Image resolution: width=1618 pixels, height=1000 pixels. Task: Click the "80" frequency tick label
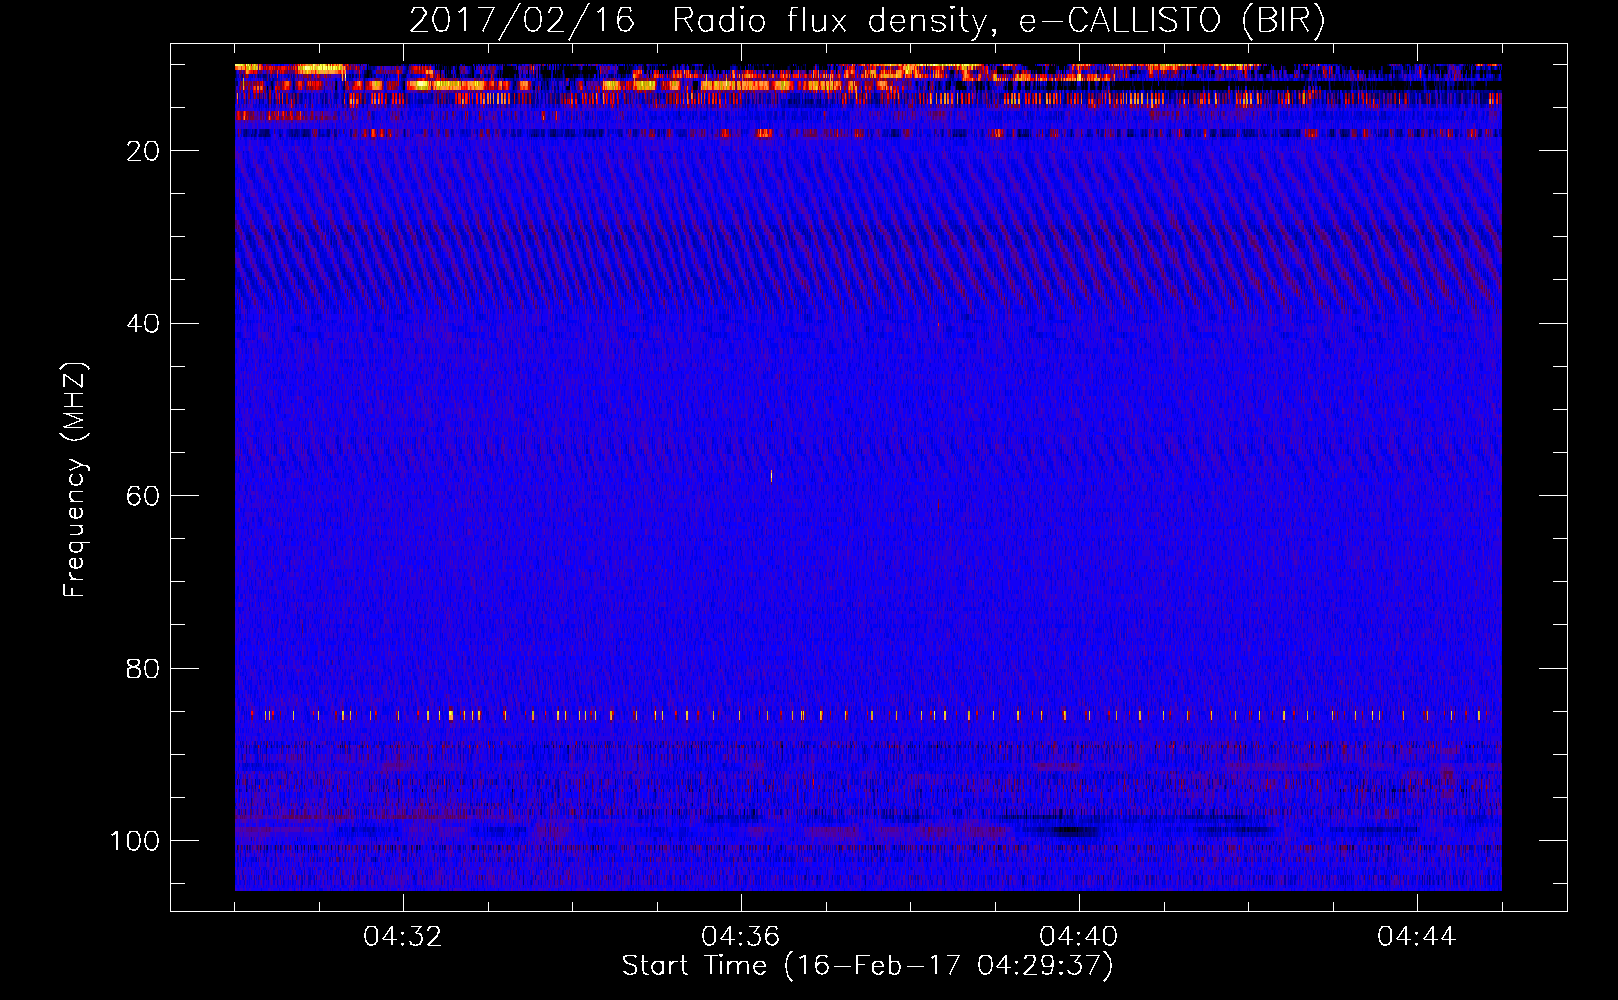click(x=144, y=669)
